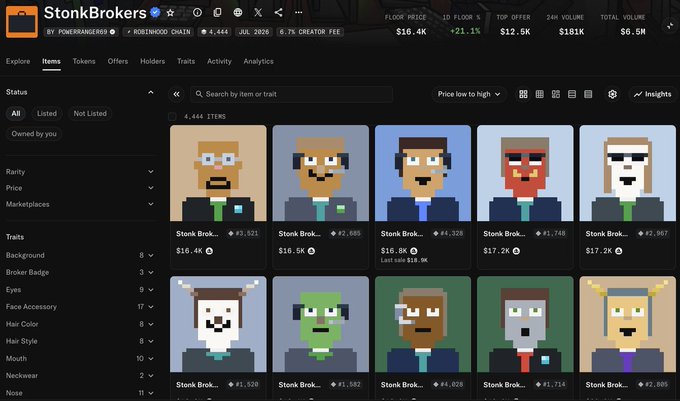The width and height of the screenshot is (680, 401).
Task: Expand the Hair Color trait filter
Action: click(x=79, y=324)
